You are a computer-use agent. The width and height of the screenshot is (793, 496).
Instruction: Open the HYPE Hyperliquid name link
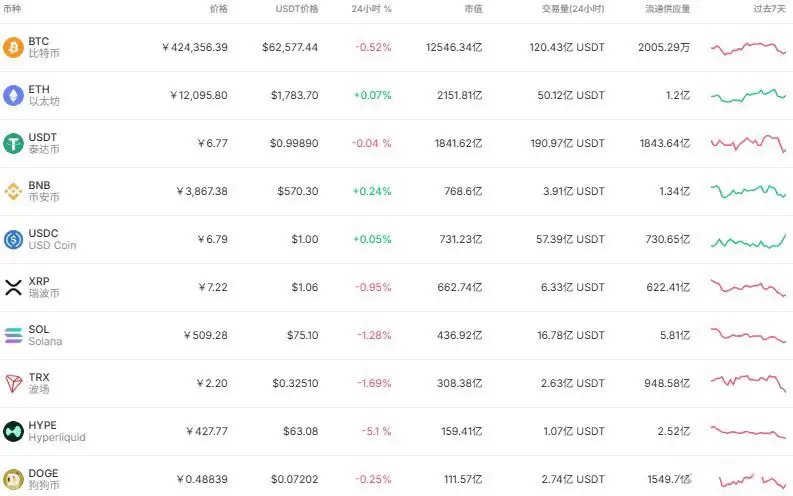(x=57, y=431)
